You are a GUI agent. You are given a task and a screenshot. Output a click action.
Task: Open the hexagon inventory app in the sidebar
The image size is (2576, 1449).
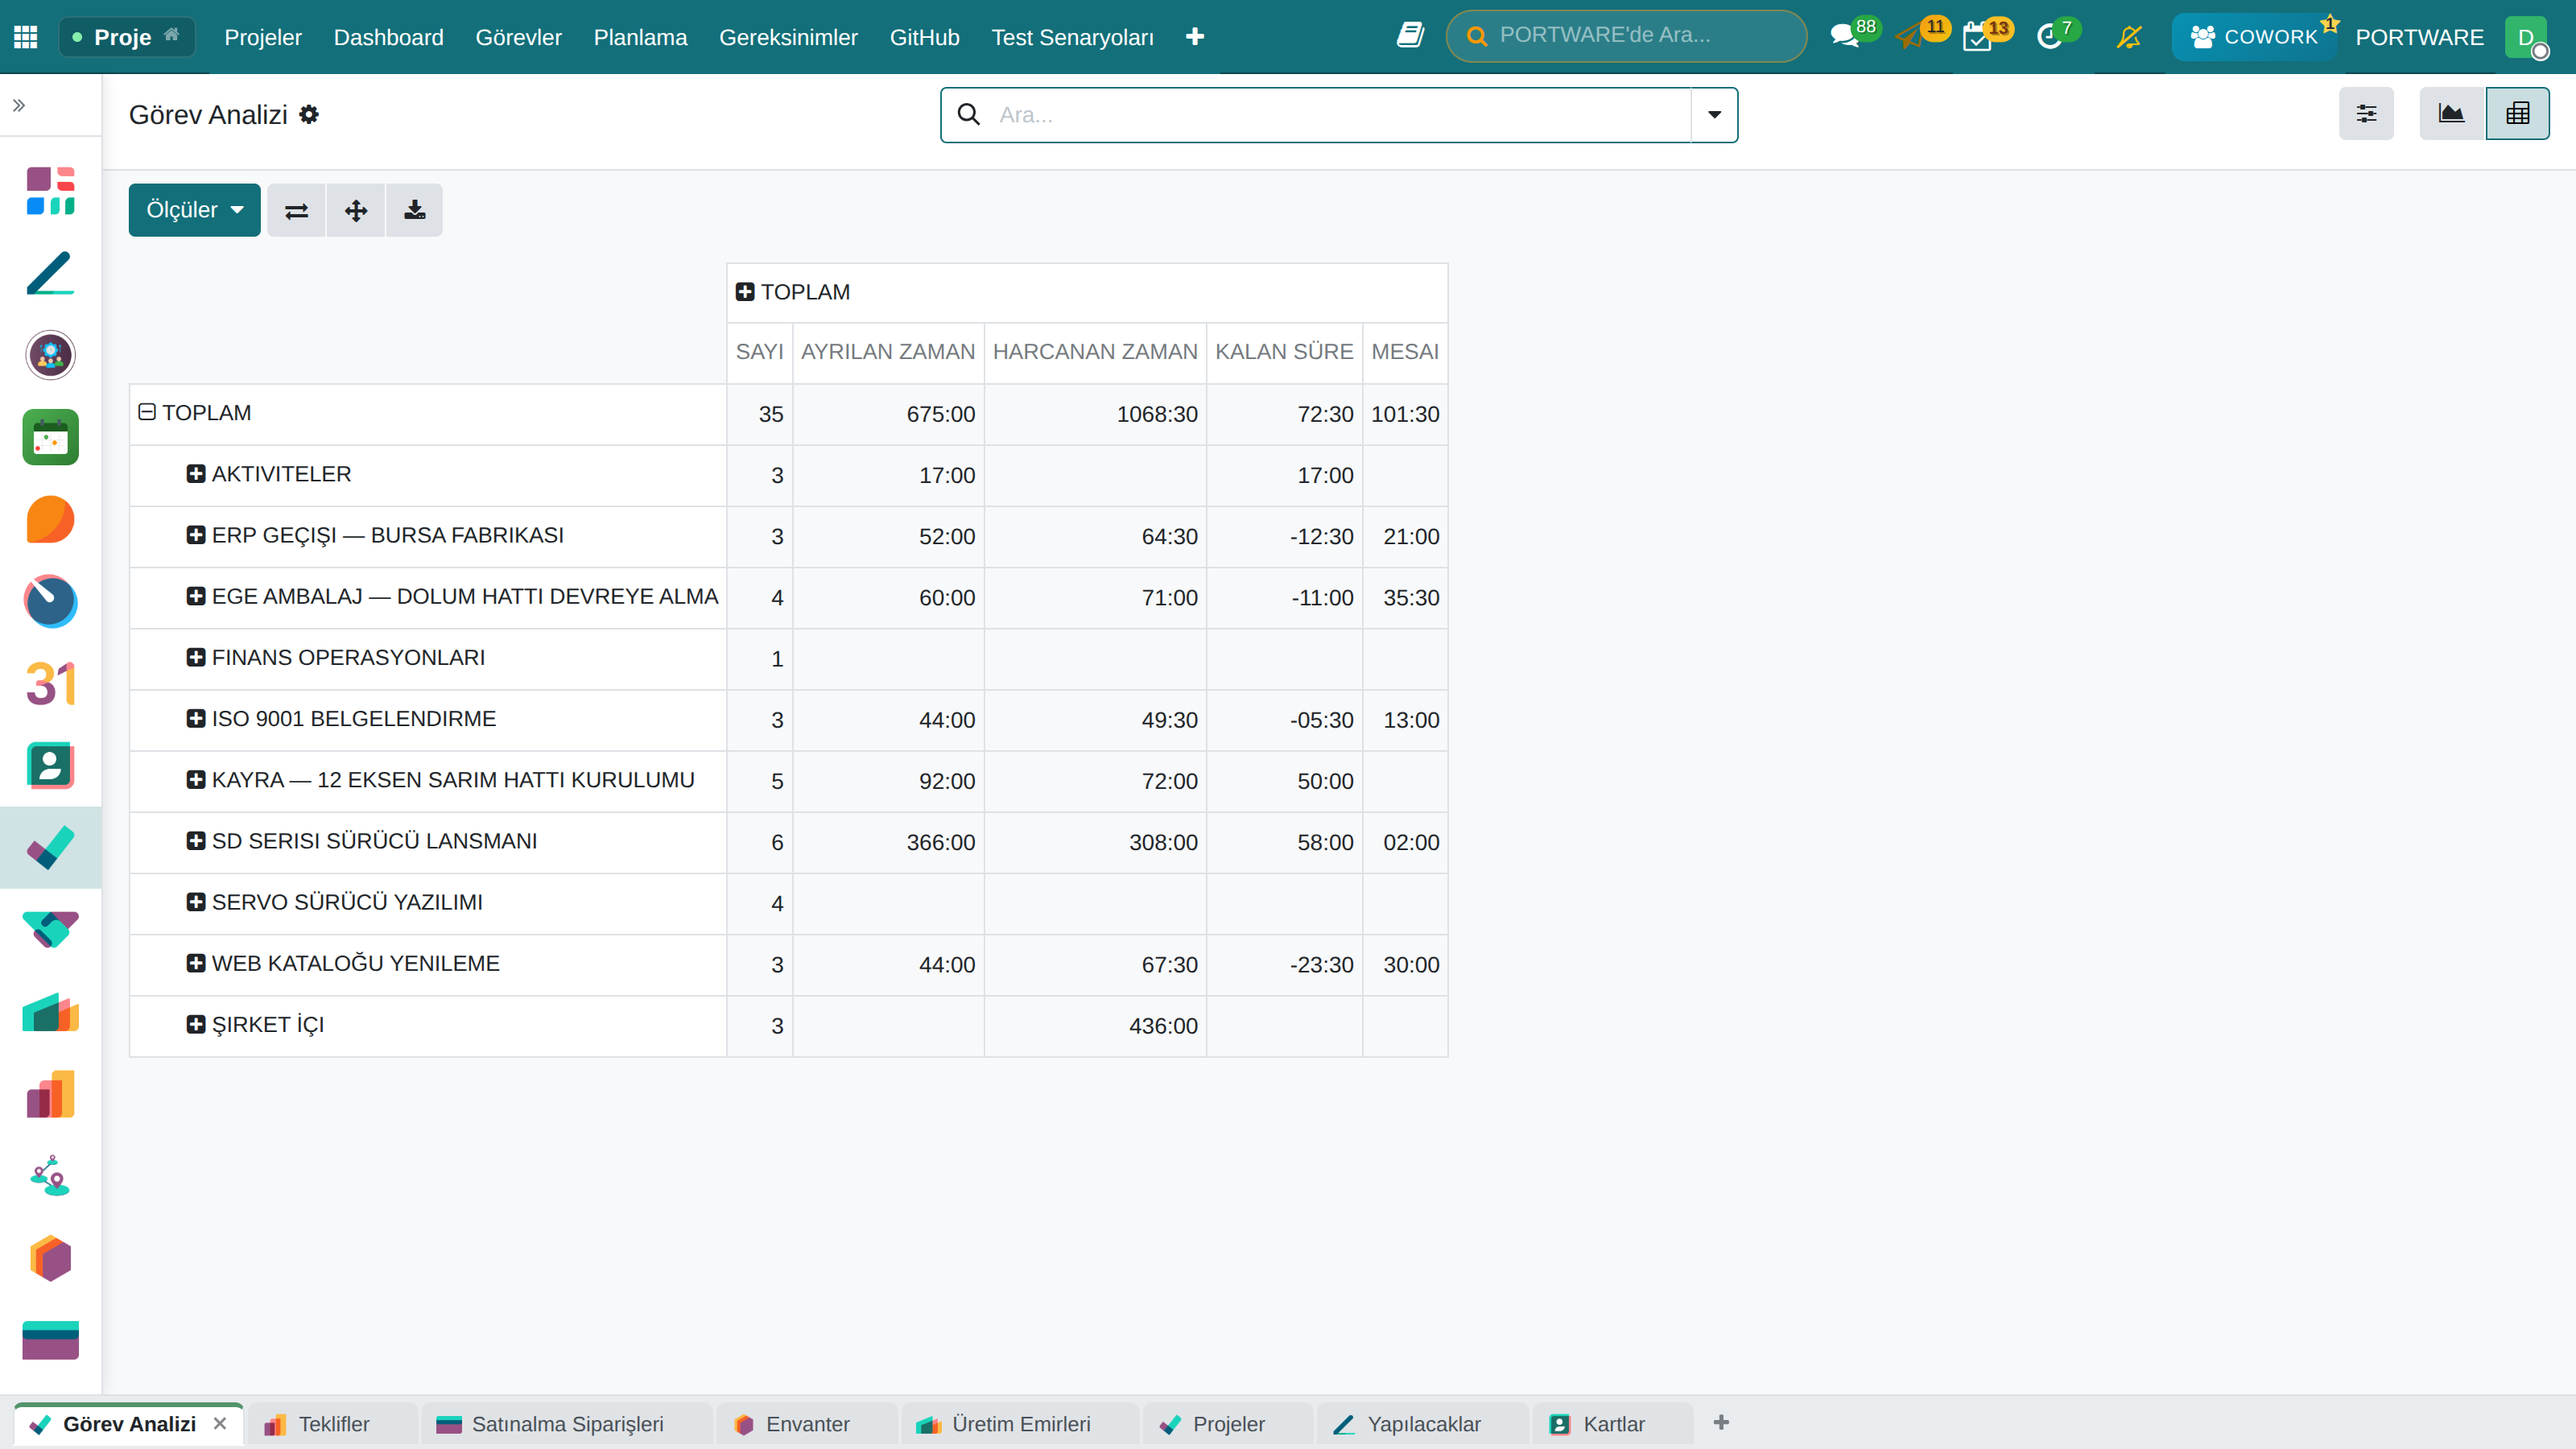pyautogui.click(x=51, y=1257)
